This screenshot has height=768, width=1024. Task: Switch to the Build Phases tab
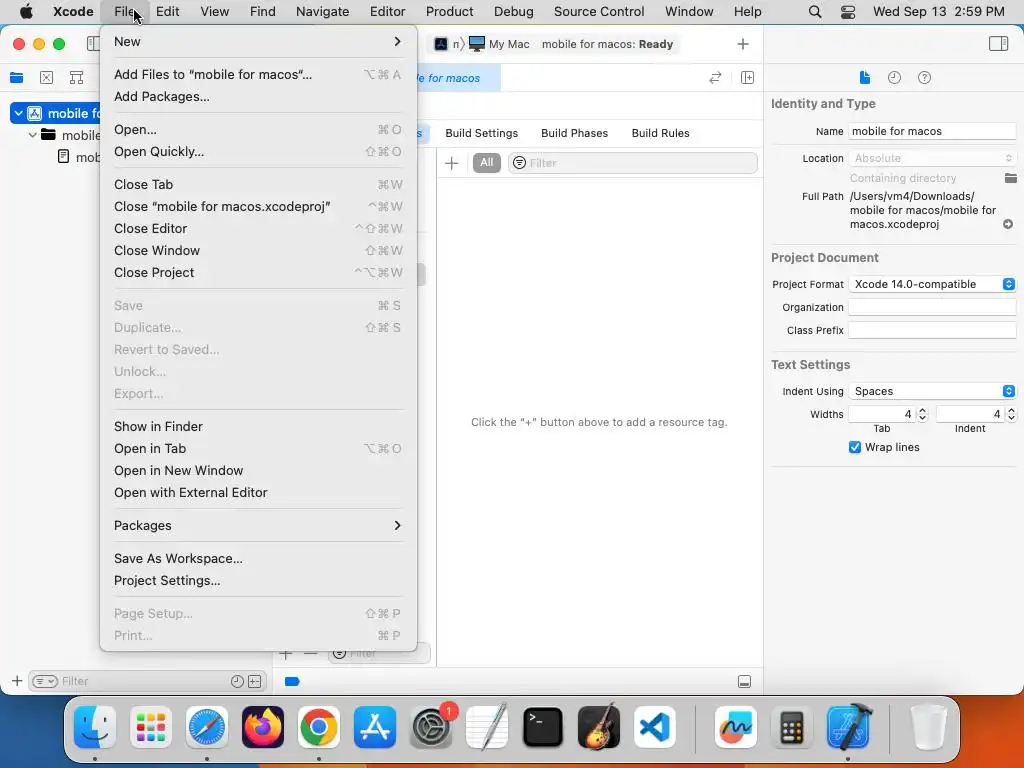point(574,133)
